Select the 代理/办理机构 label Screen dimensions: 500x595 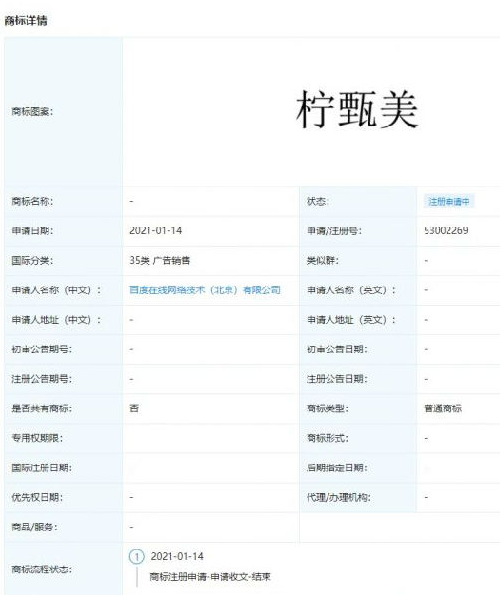click(x=338, y=497)
